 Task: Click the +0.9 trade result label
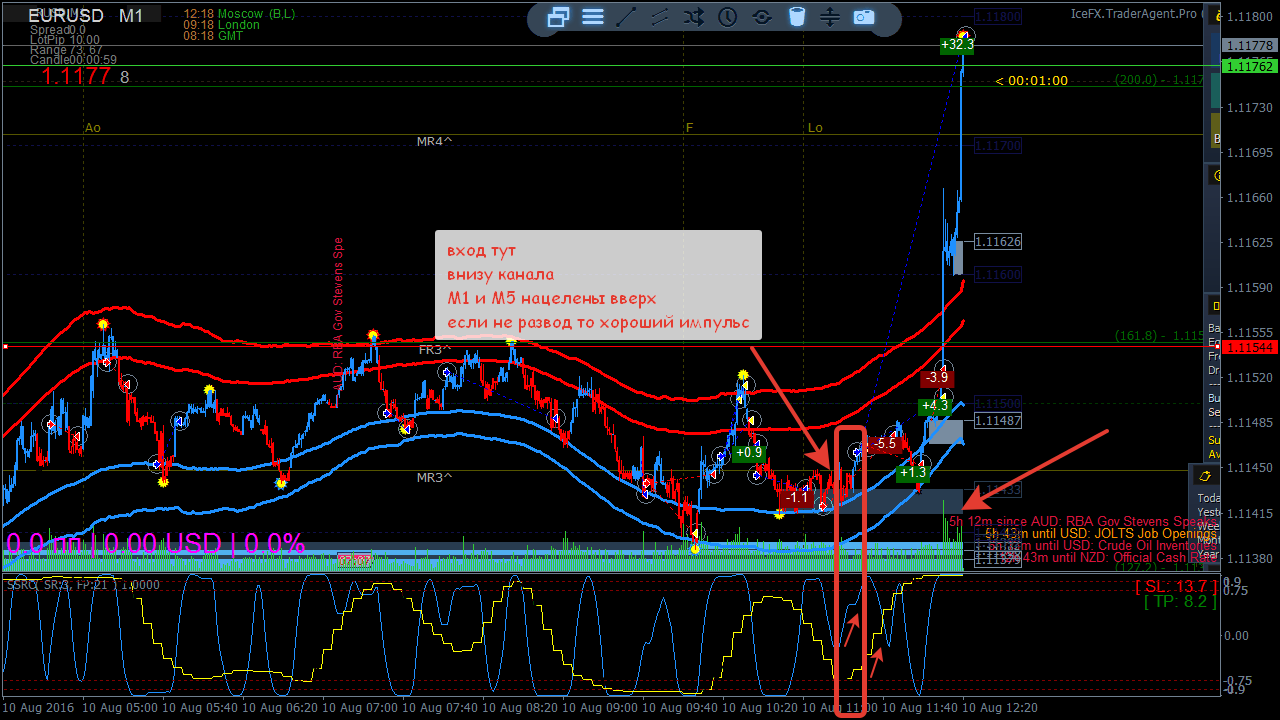click(748, 452)
